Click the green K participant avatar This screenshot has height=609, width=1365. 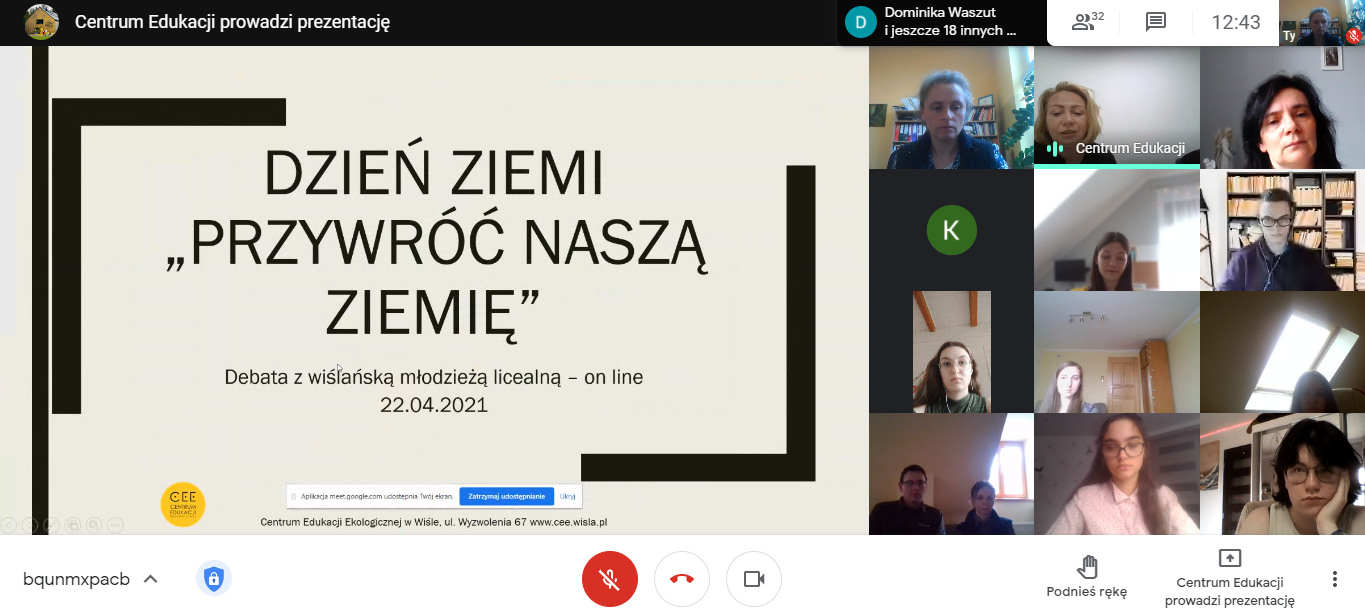950,230
